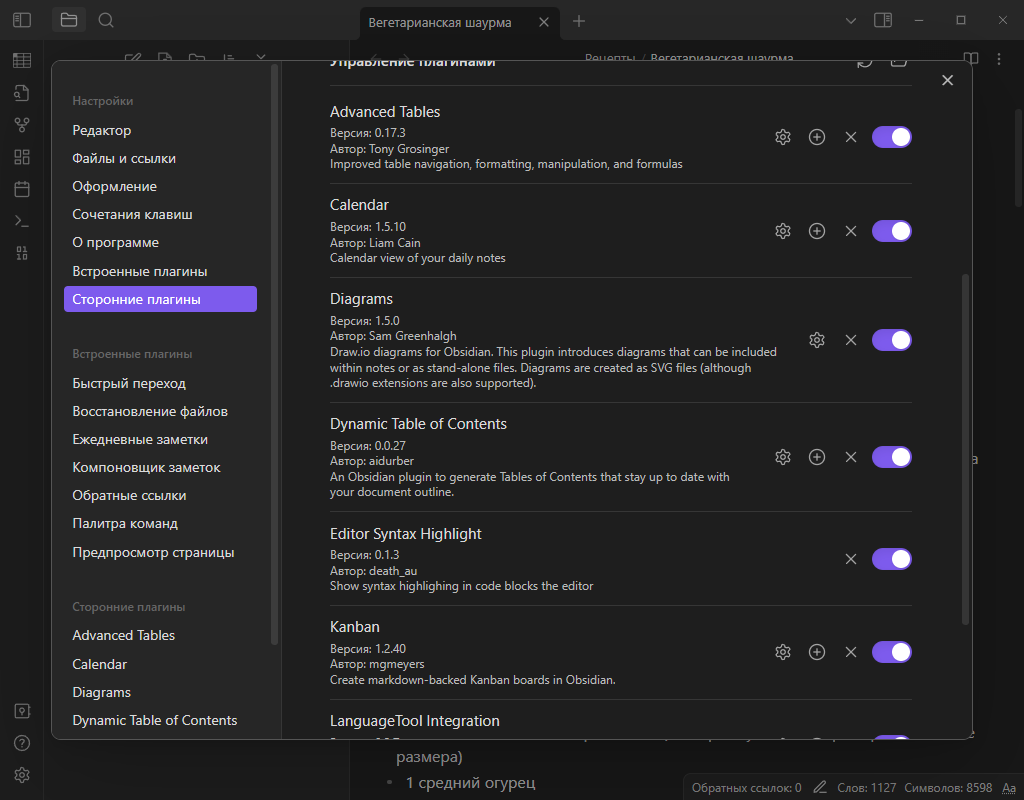Image resolution: width=1024 pixels, height=800 pixels.
Task: Open Kanban plugin settings gear
Action: pos(782,652)
